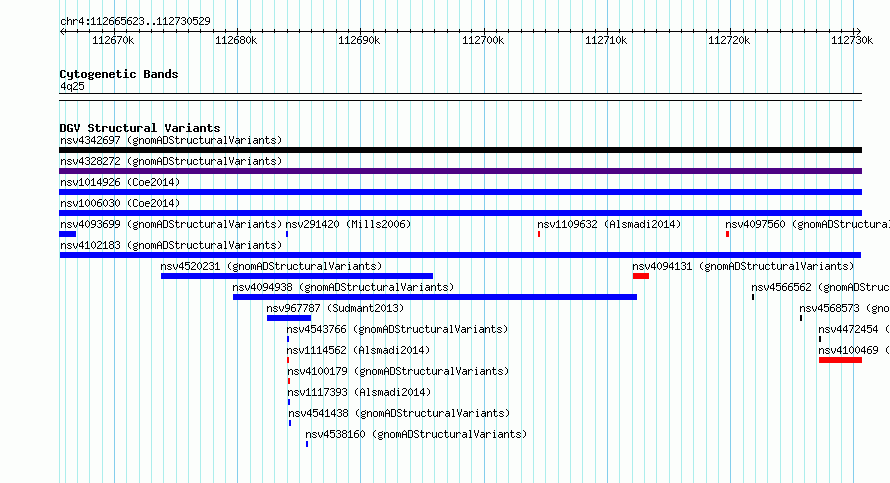Open the nsv1117393 (Alsmadi2014) label
Screen dimensions: 890x483
[x=359, y=392]
